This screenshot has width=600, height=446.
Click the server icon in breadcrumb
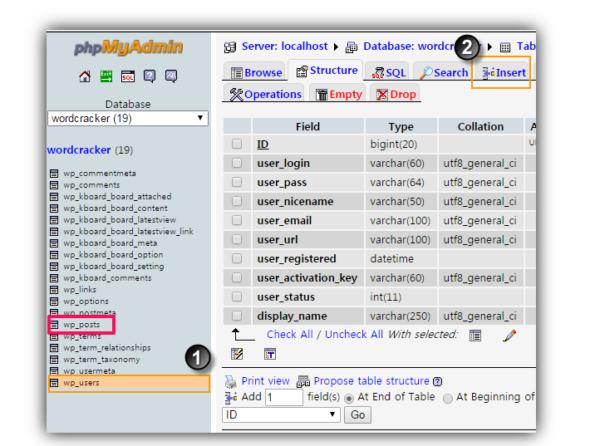click(x=230, y=47)
